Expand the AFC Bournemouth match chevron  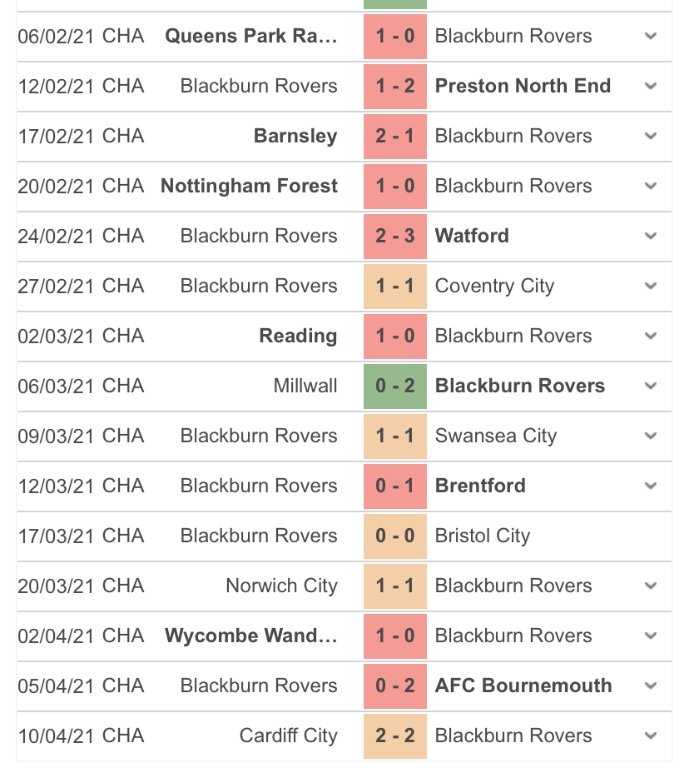(x=651, y=686)
